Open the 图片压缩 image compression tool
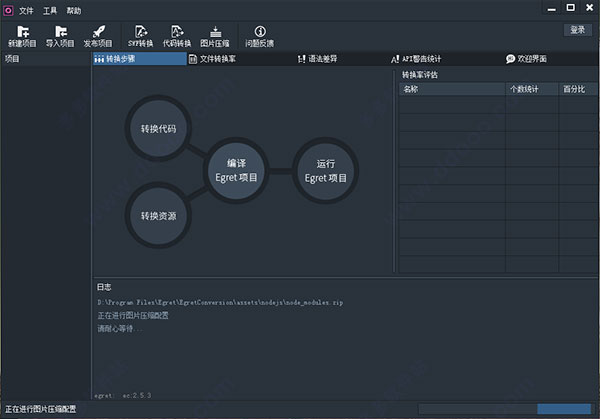The width and height of the screenshot is (600, 419). click(x=215, y=36)
